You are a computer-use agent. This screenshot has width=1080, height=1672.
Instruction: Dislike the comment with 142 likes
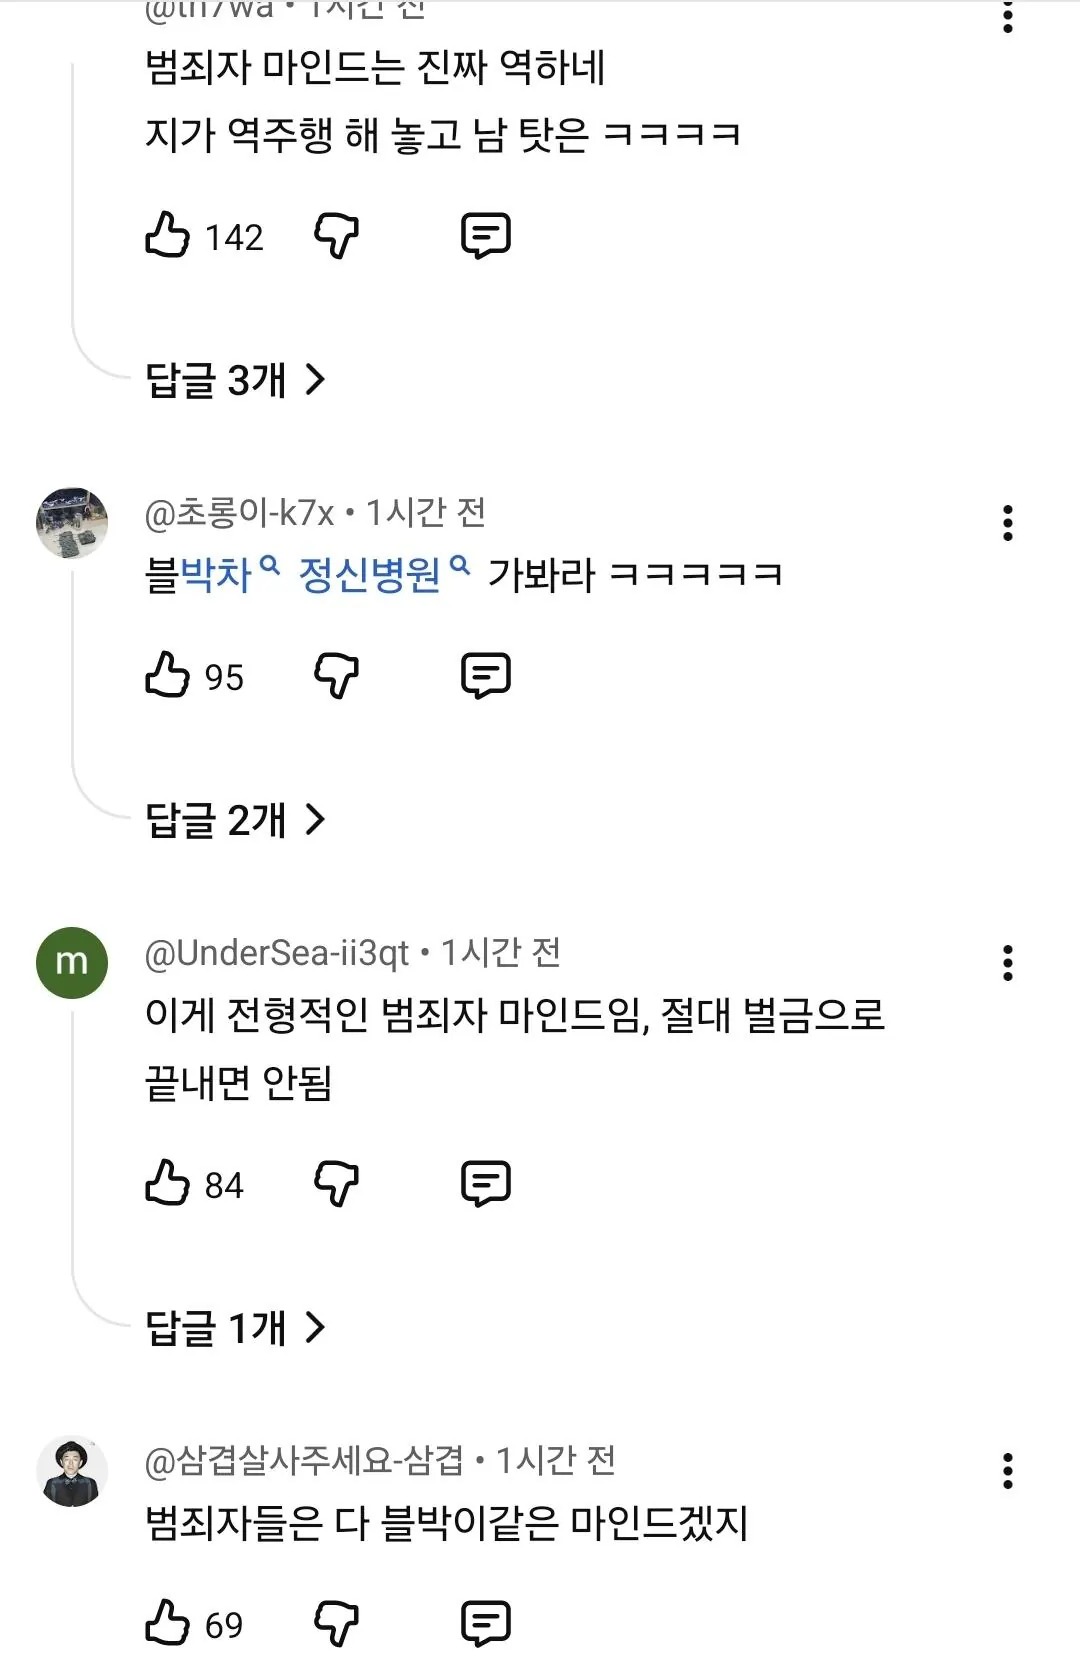(337, 236)
